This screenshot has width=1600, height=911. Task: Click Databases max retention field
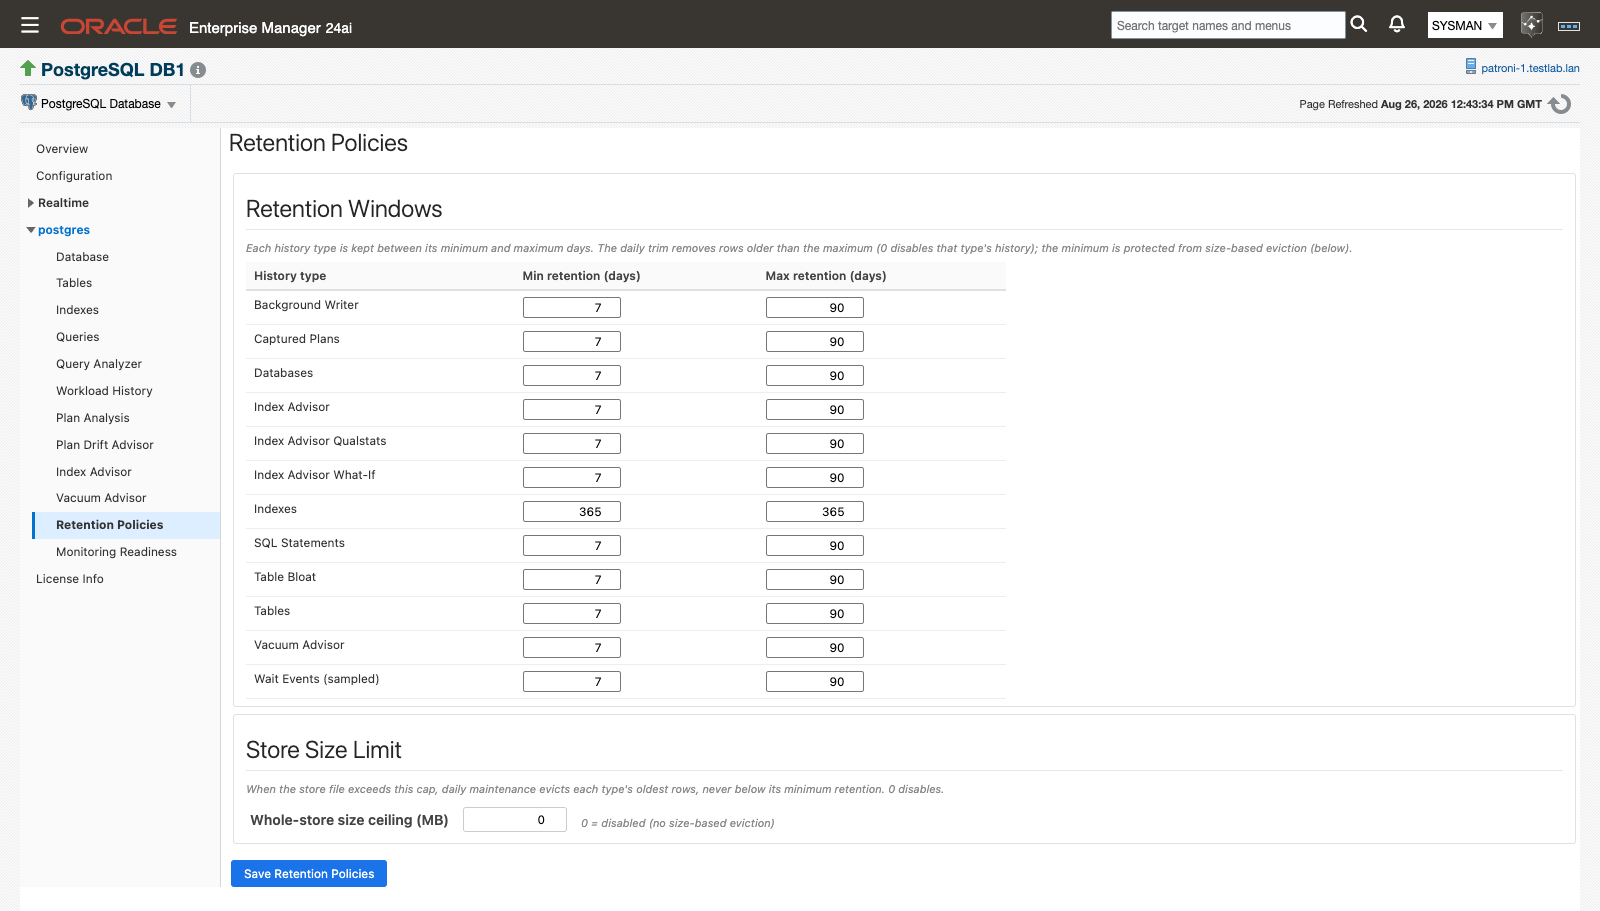pos(815,376)
